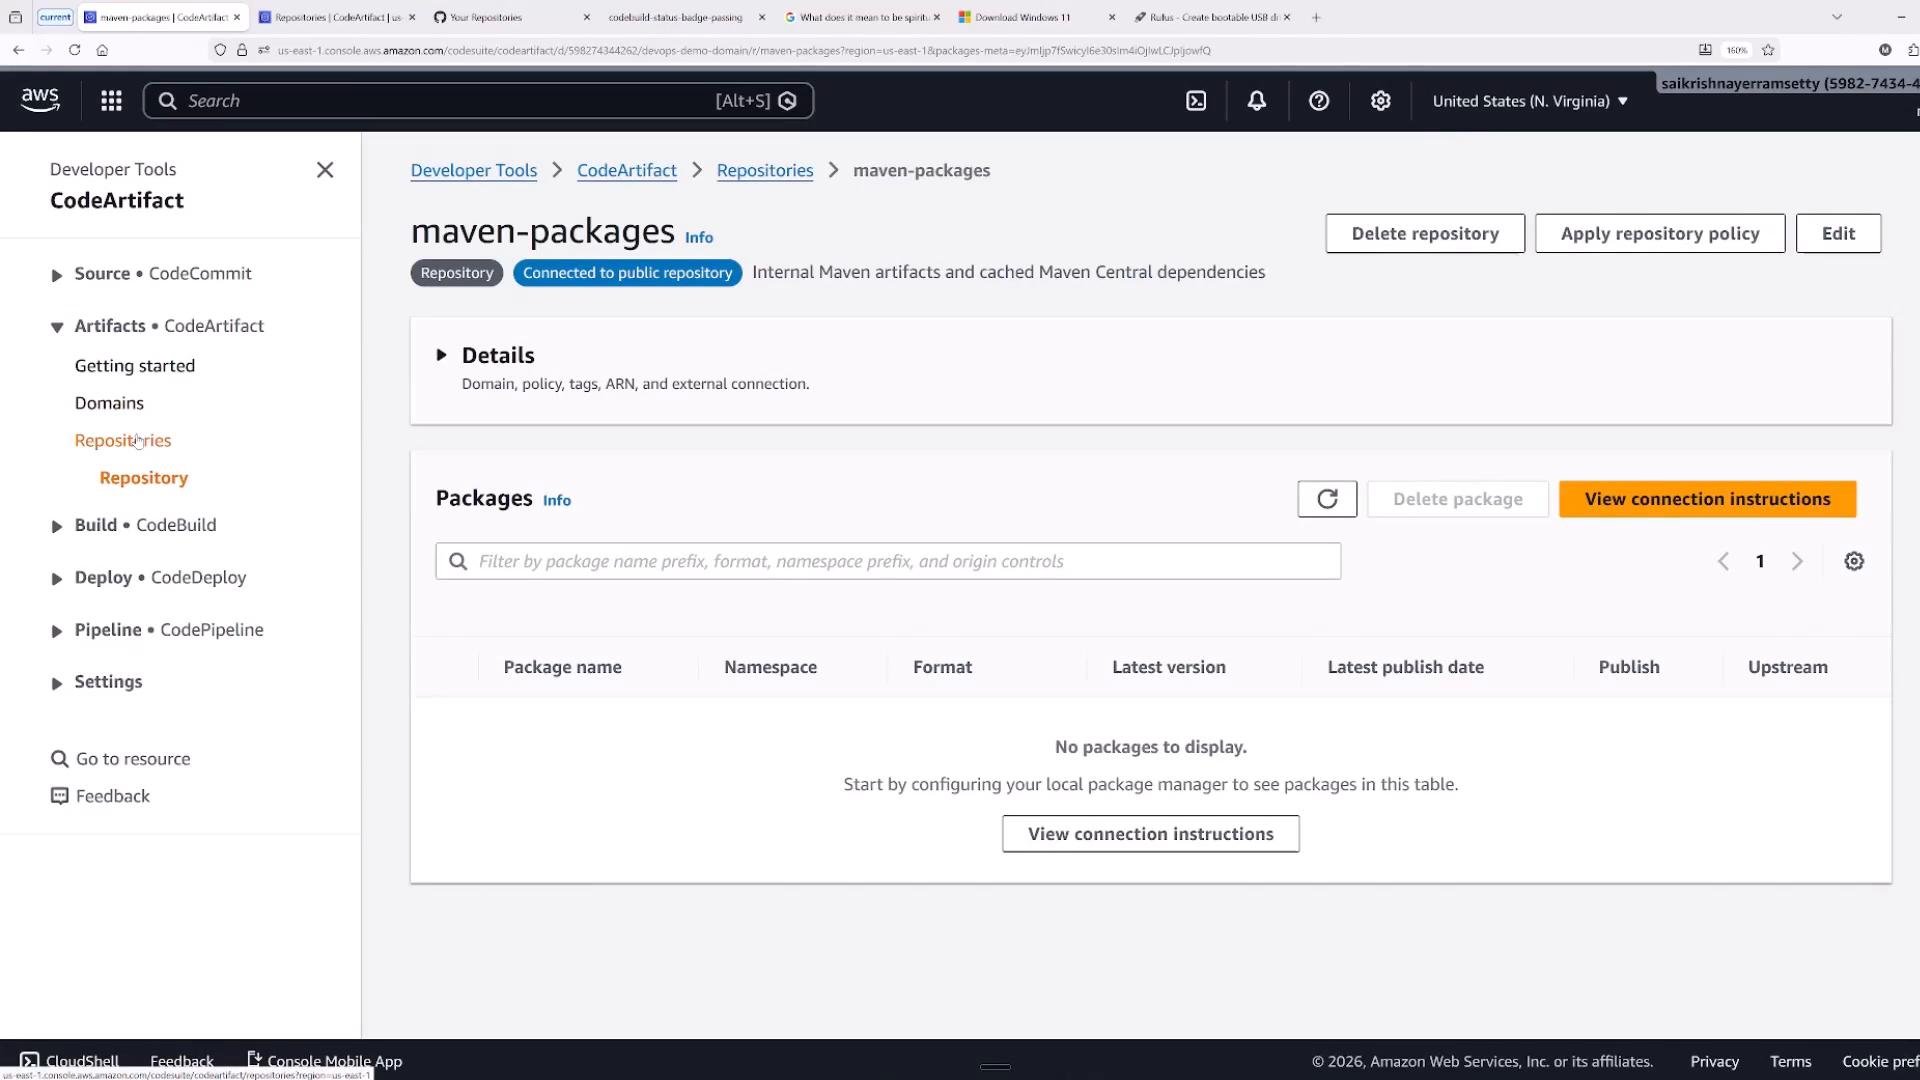Open Go to resource search
The height and width of the screenshot is (1080, 1920).
tap(121, 759)
